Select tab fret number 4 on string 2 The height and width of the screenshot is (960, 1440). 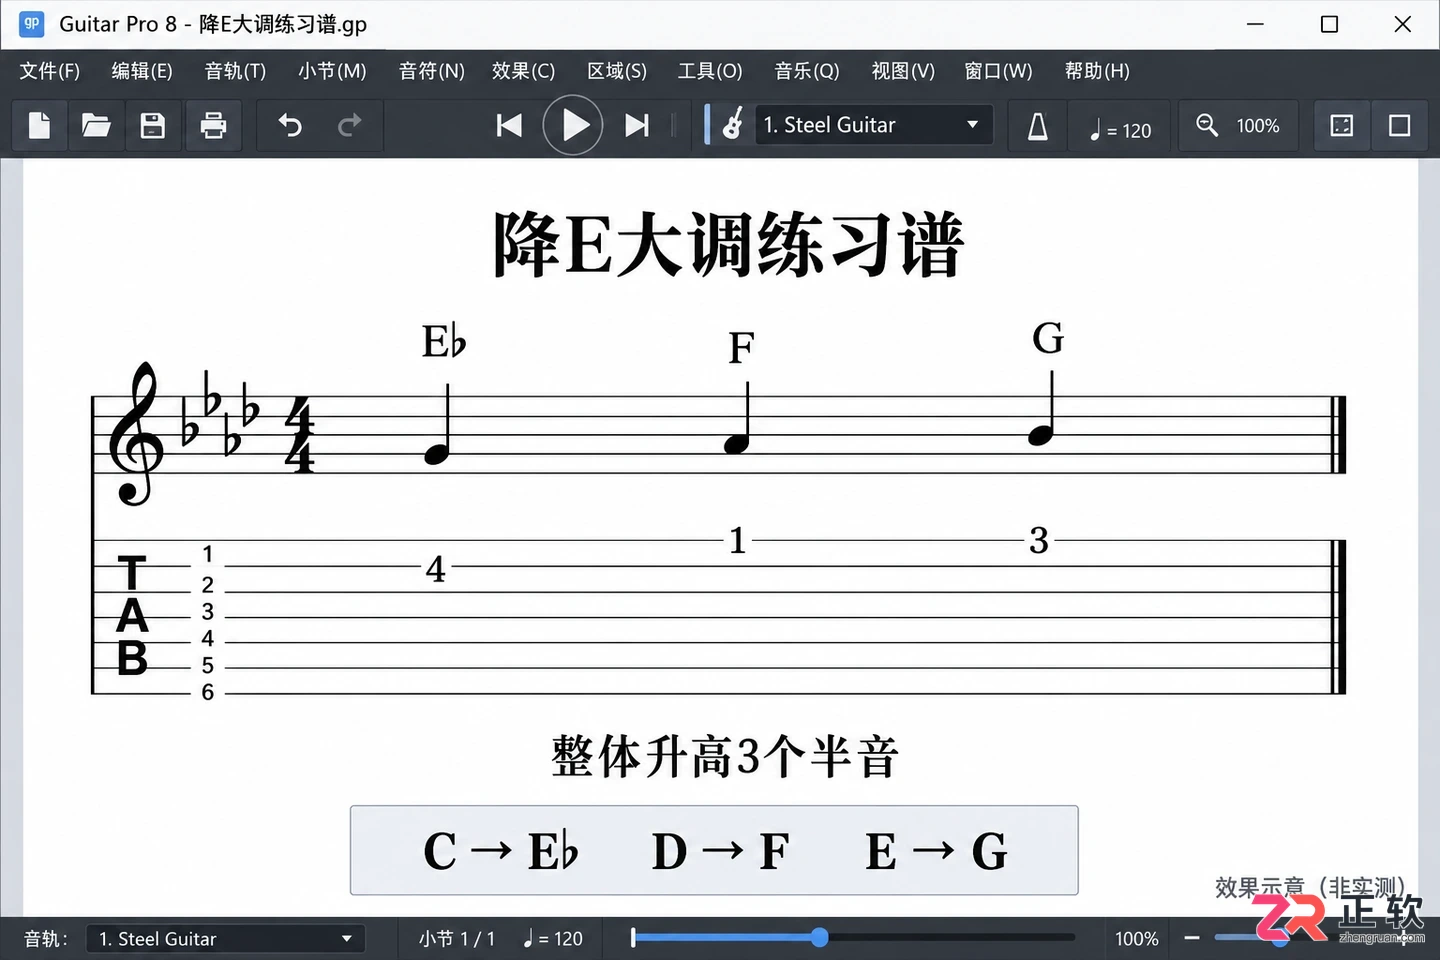pos(435,569)
